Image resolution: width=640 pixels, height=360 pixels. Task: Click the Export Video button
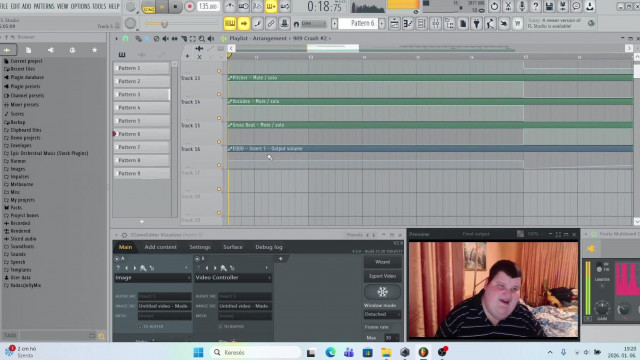coord(382,276)
